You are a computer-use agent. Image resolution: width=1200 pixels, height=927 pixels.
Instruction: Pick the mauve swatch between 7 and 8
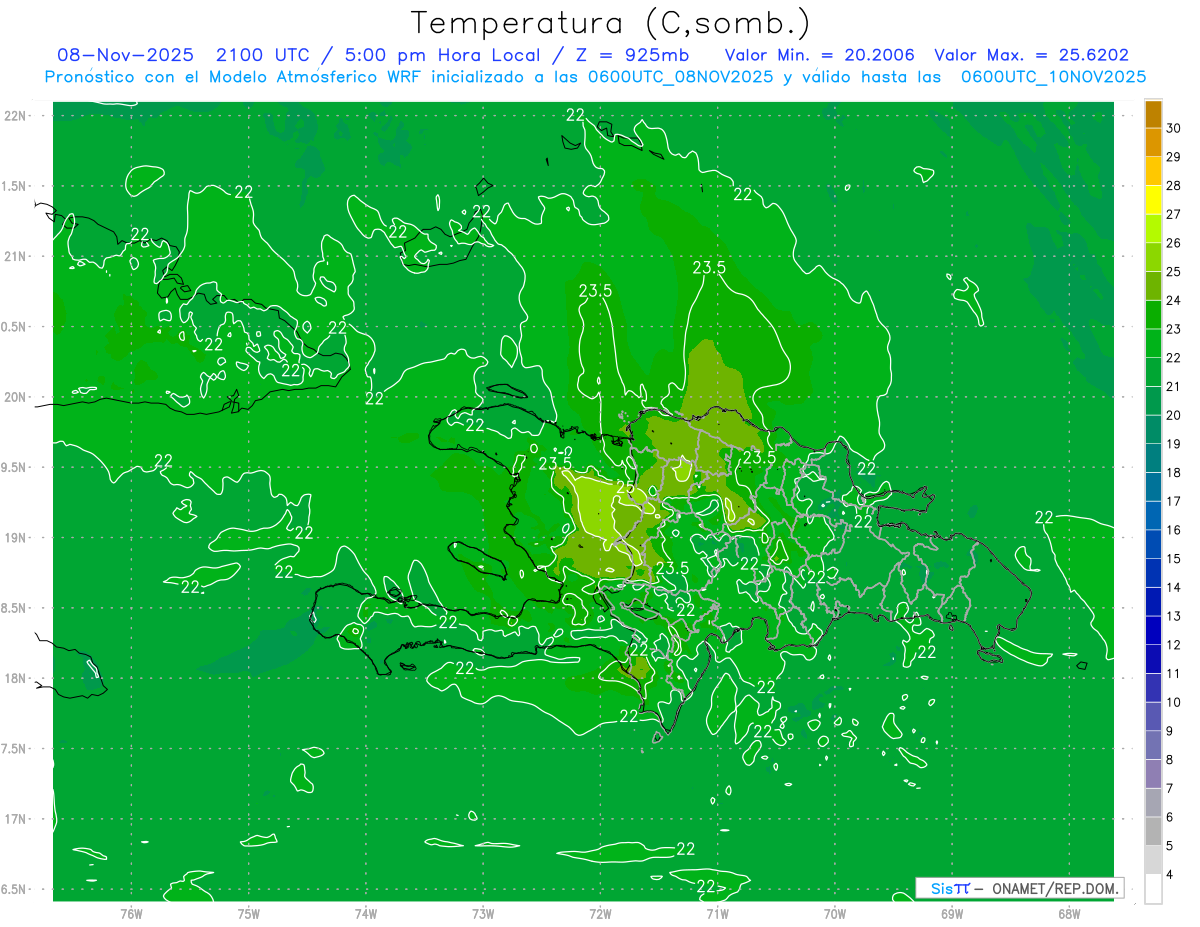pyautogui.click(x=1153, y=774)
